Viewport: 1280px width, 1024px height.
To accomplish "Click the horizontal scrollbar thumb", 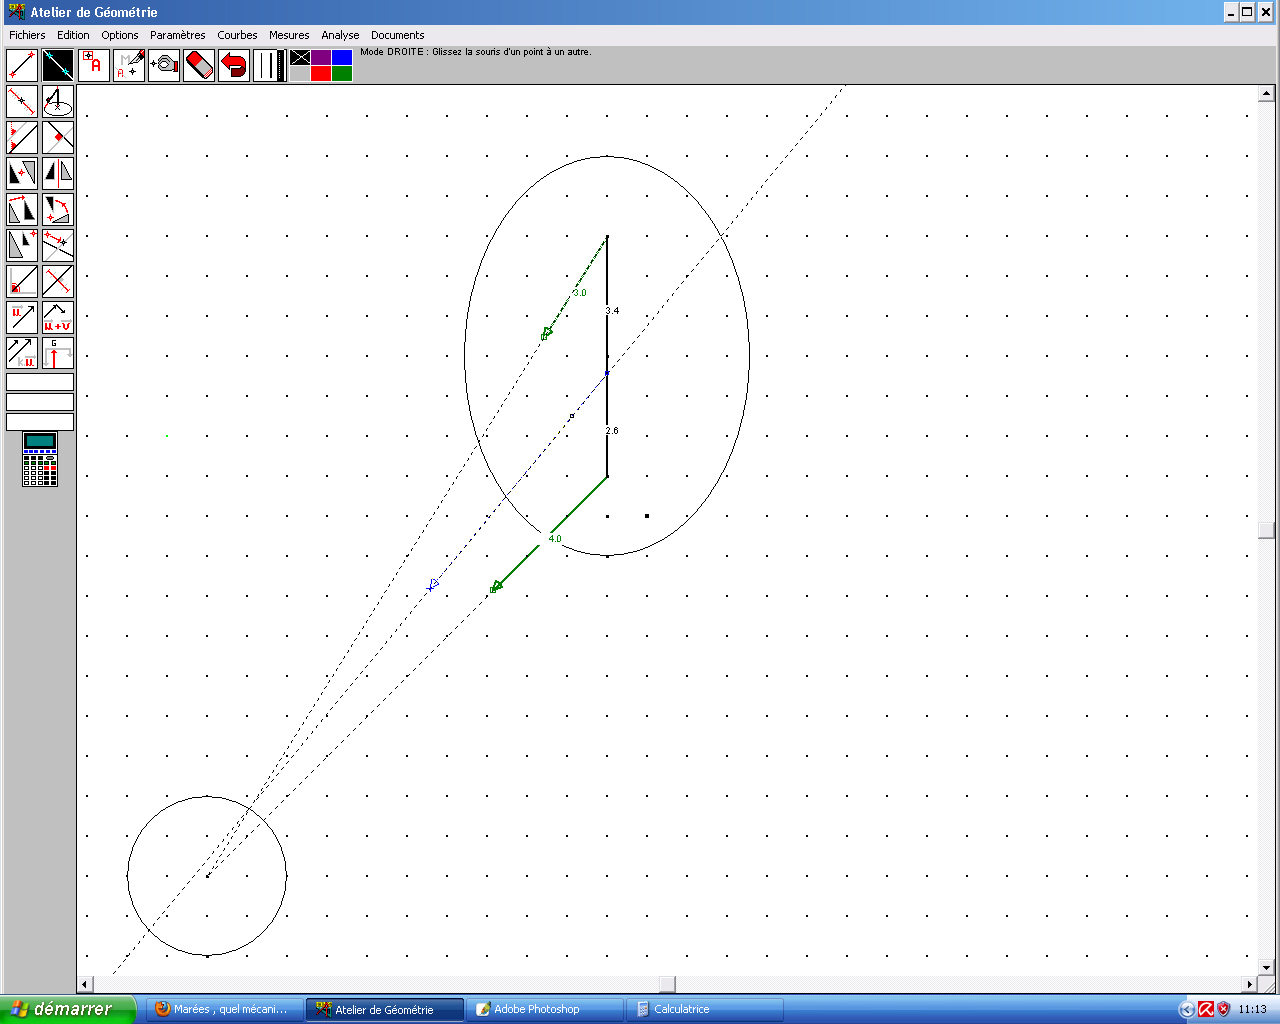I will coord(667,984).
